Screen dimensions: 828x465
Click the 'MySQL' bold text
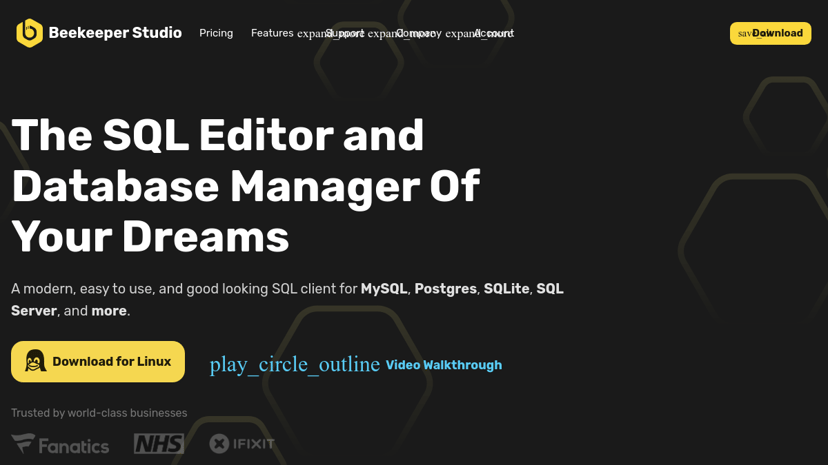click(x=384, y=289)
